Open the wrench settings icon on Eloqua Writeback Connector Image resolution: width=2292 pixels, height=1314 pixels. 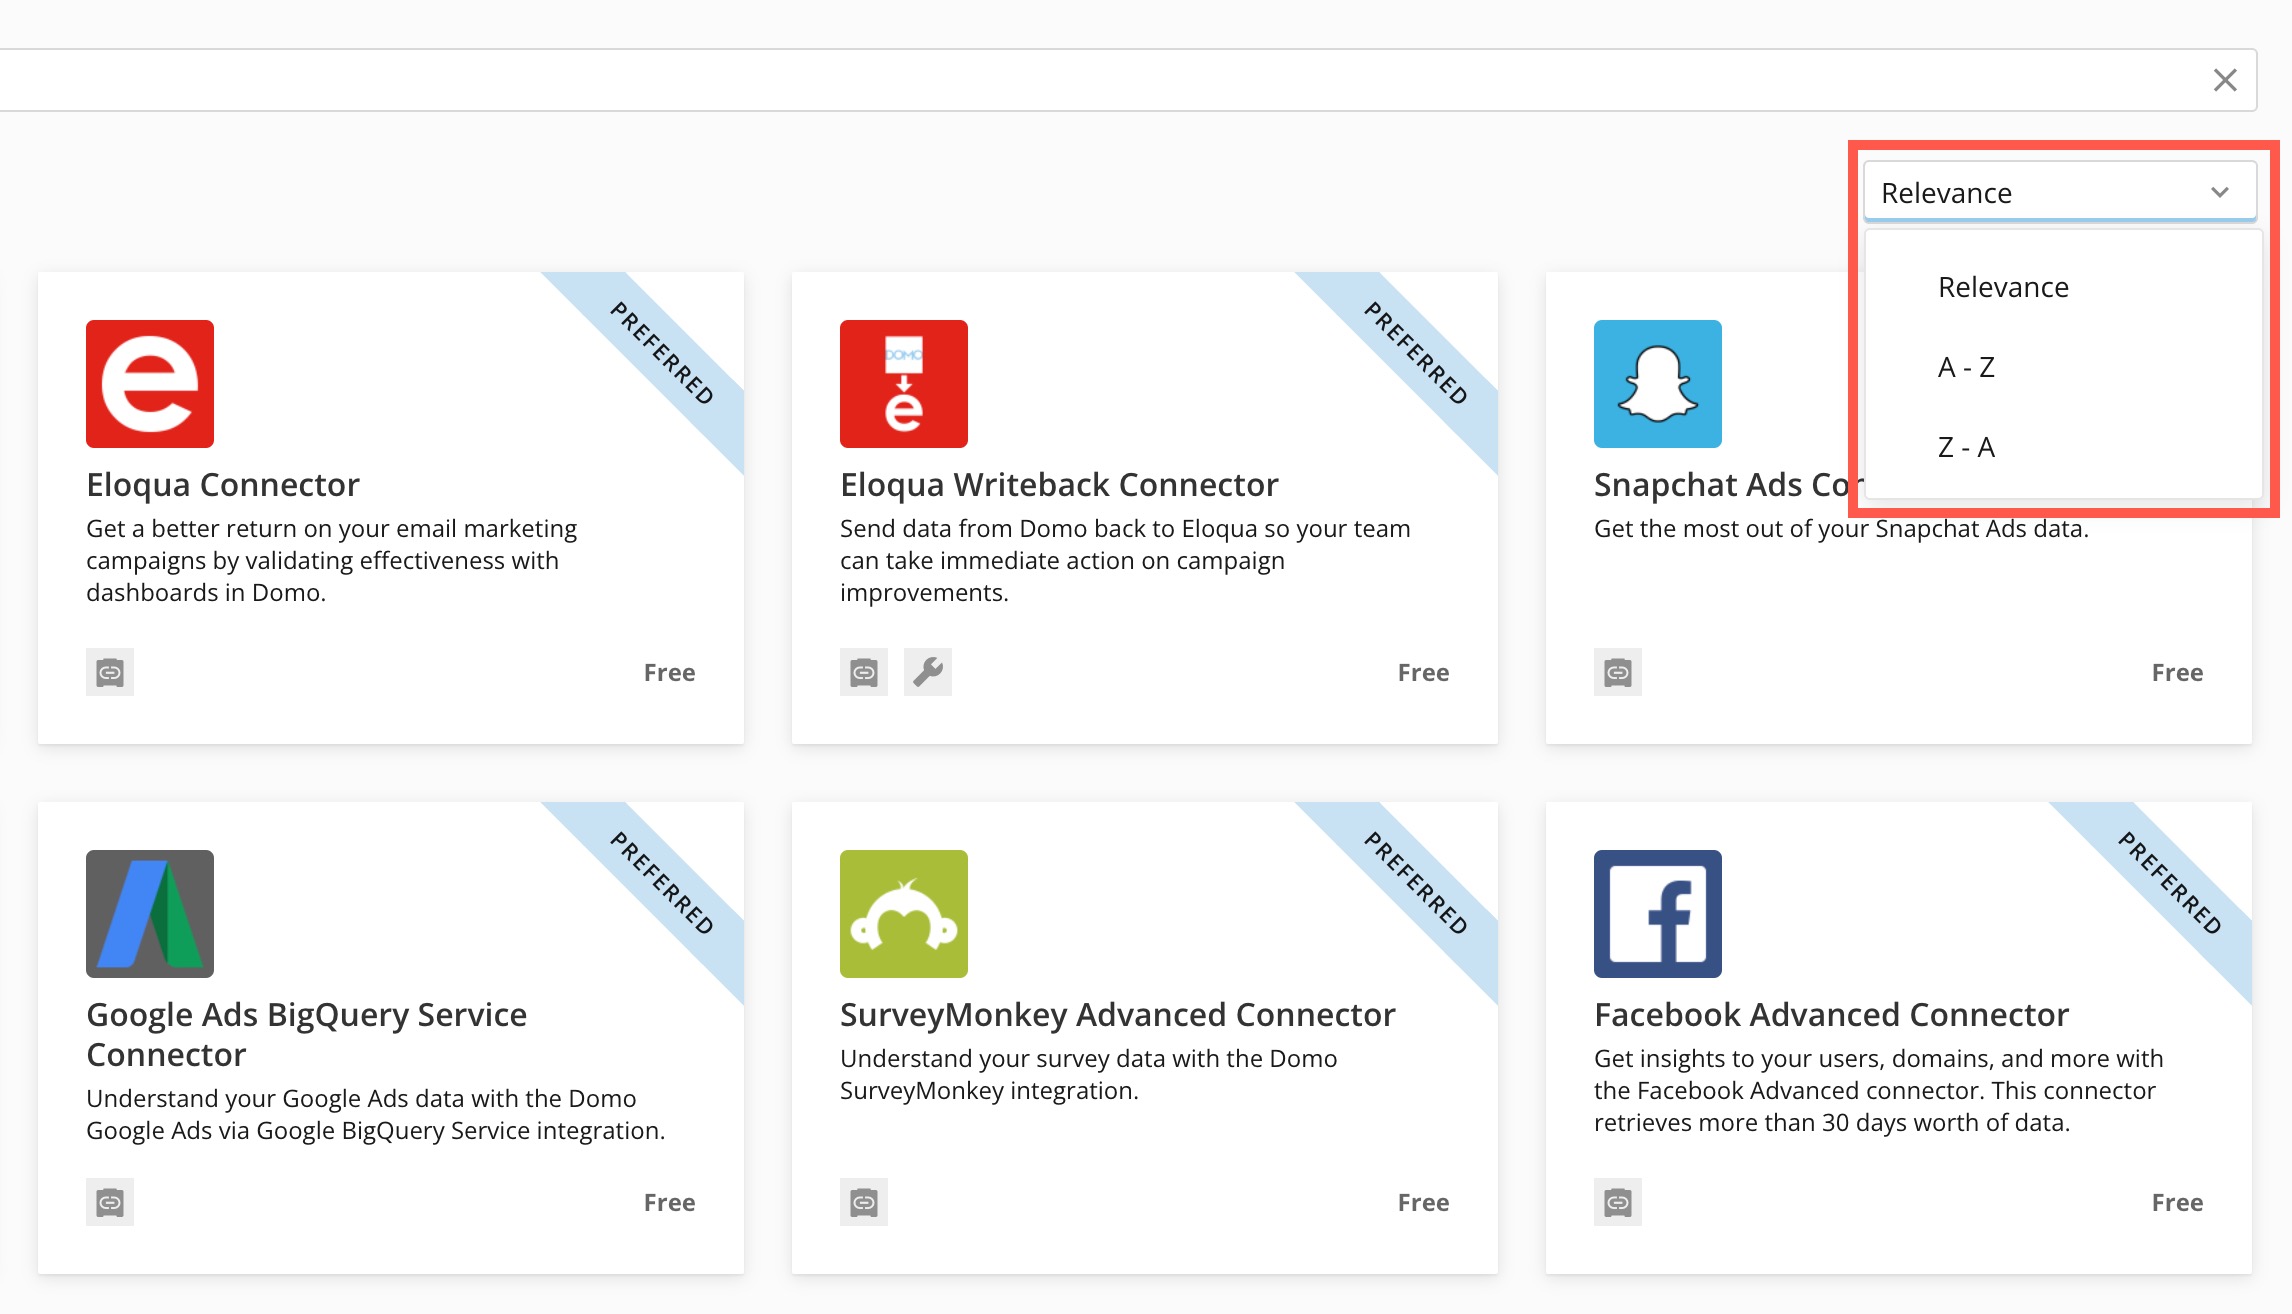[928, 672]
